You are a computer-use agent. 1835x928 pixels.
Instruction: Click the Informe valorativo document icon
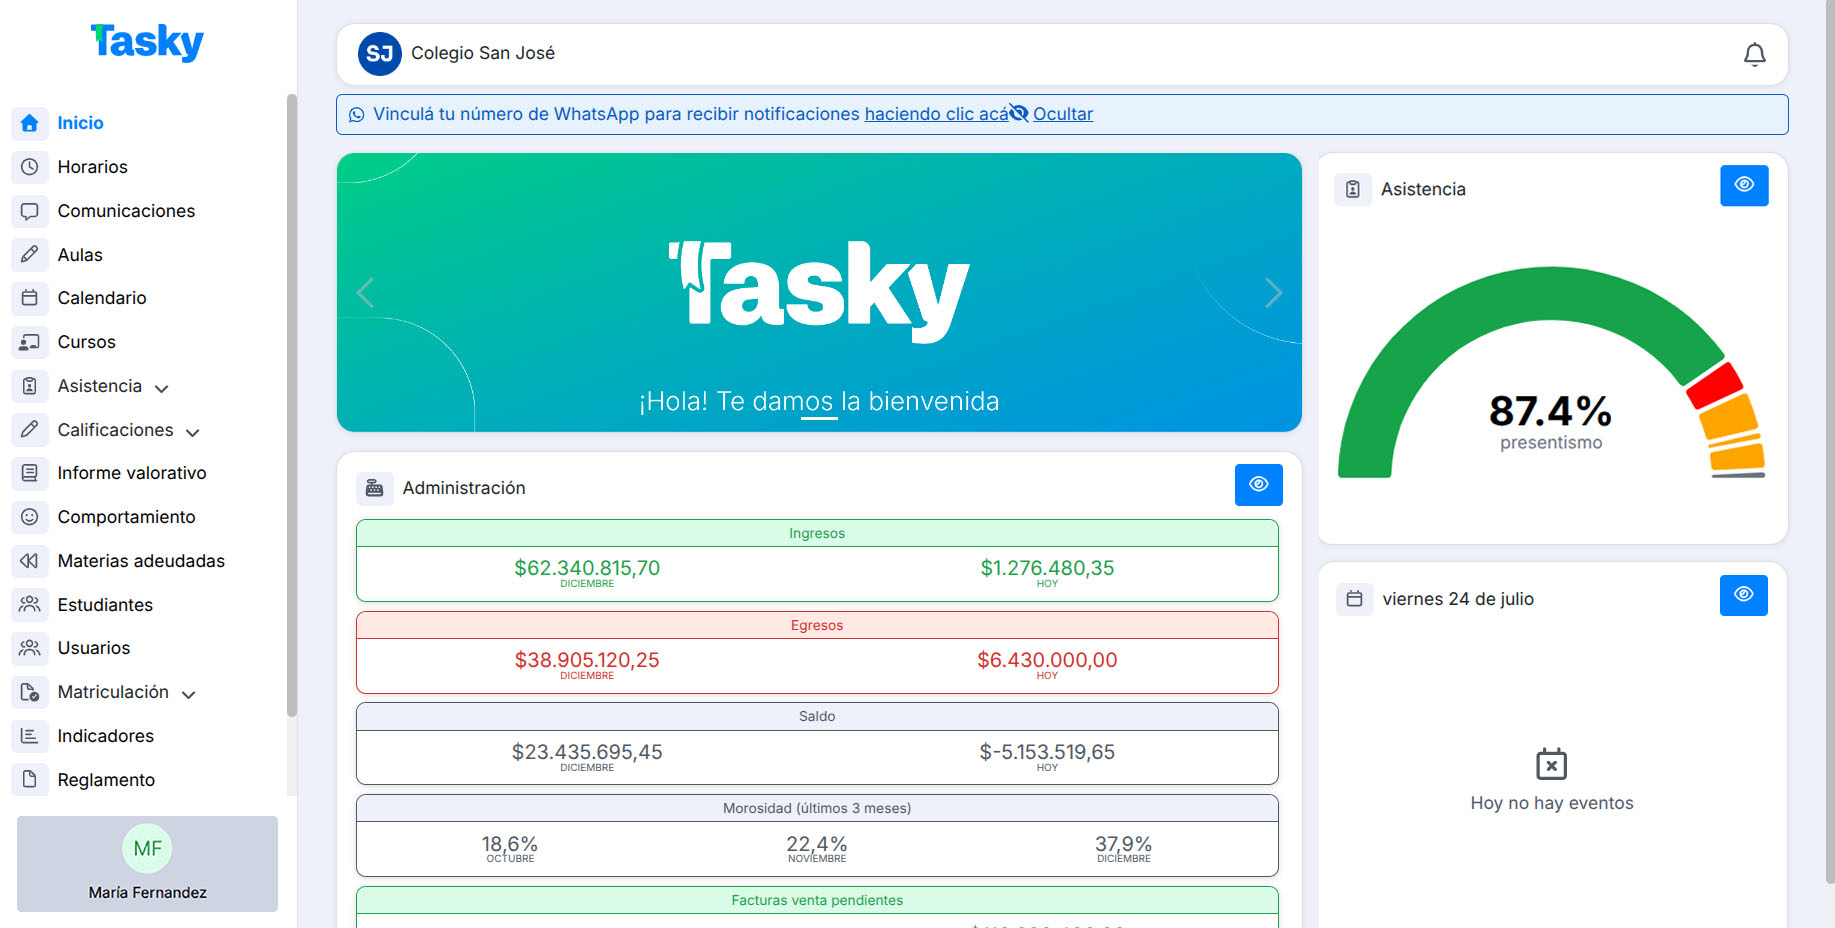coord(30,473)
